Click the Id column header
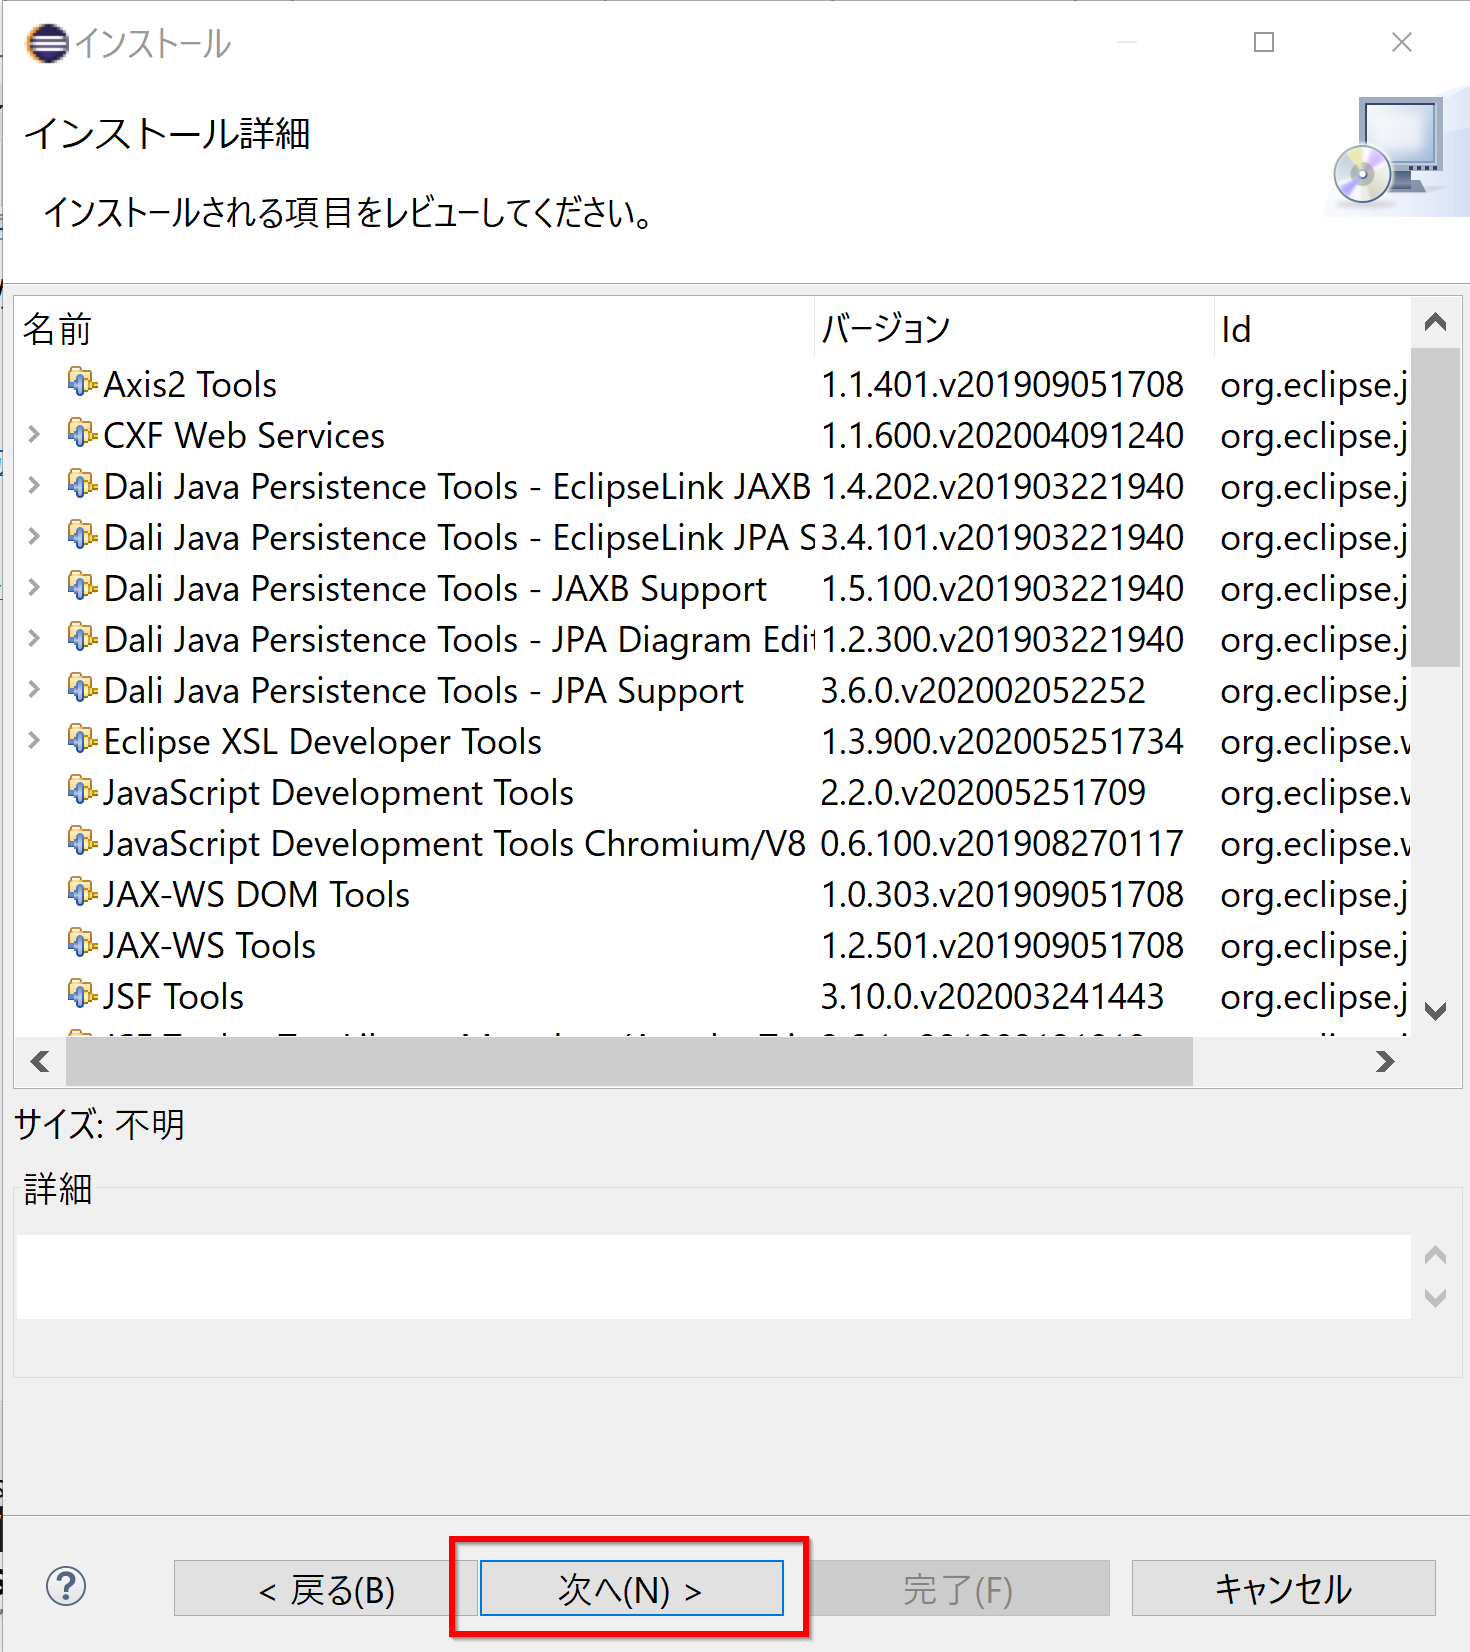 point(1312,329)
